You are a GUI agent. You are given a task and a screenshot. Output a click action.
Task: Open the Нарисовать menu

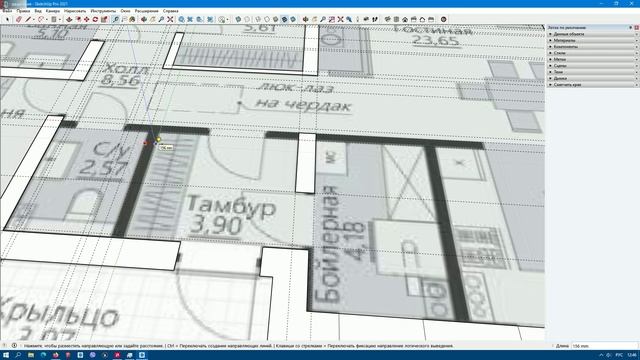tap(75, 11)
